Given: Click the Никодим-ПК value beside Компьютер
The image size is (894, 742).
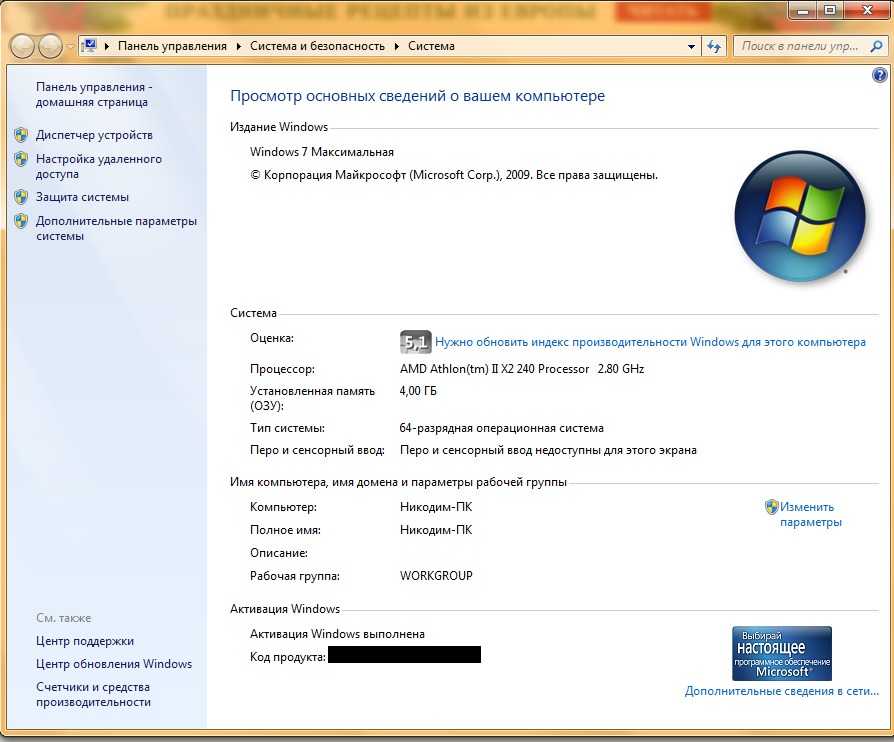Looking at the screenshot, I should click(436, 507).
